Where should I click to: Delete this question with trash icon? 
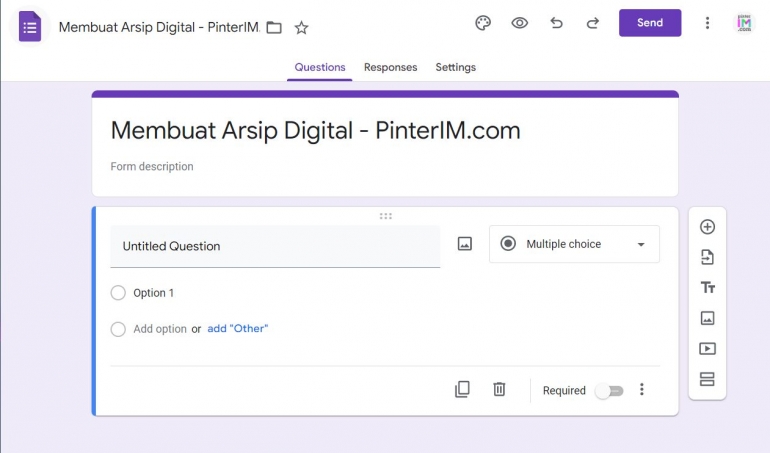499,390
